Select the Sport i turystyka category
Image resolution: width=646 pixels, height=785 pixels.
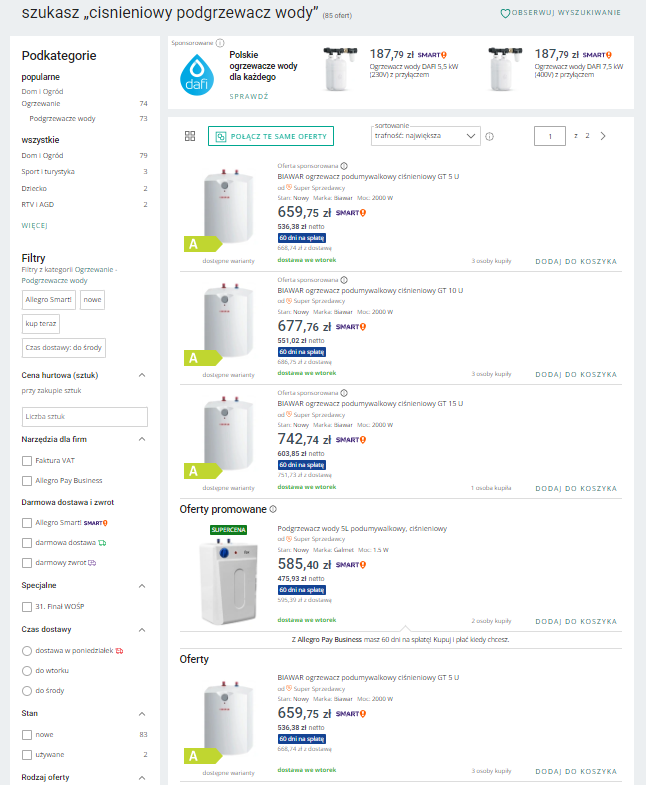click(48, 171)
